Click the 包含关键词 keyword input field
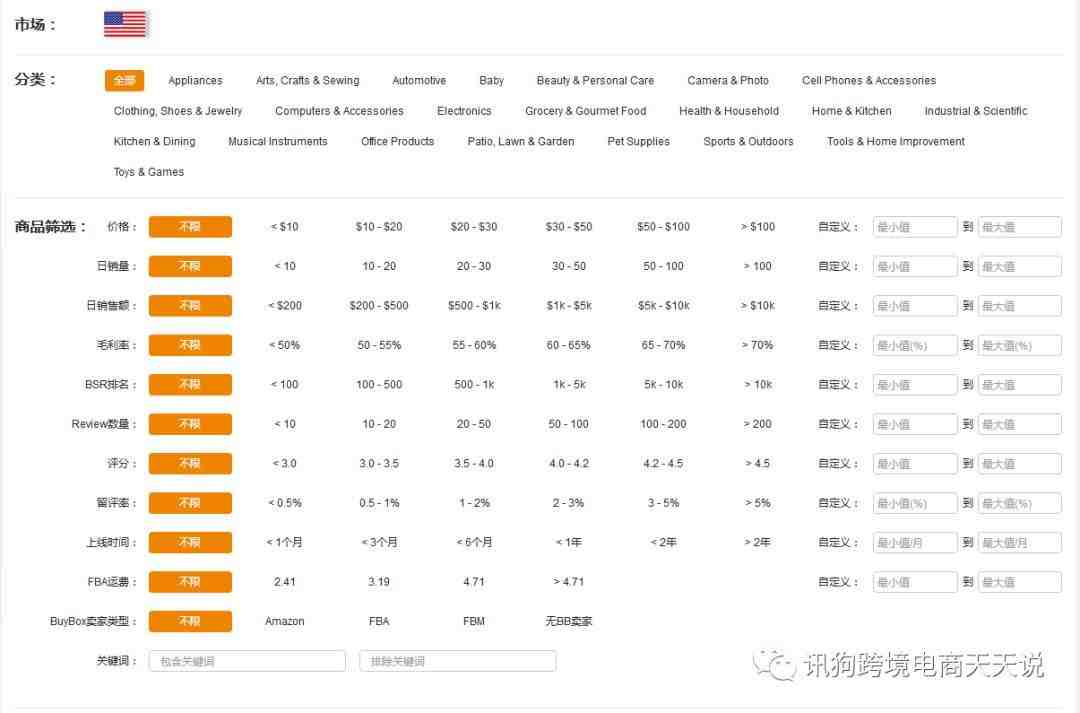Image resolution: width=1080 pixels, height=713 pixels. tap(247, 661)
